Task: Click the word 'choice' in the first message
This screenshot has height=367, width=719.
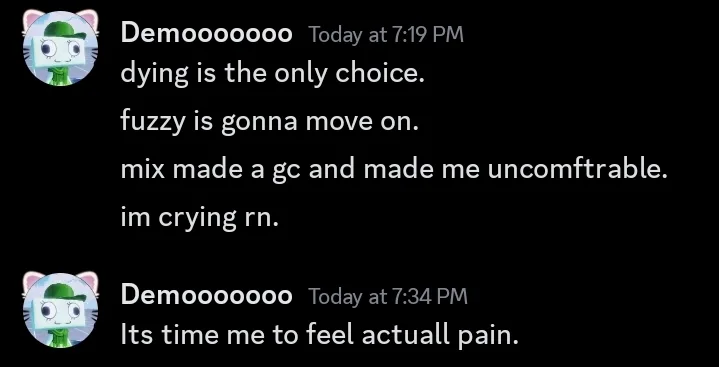Action: point(376,74)
